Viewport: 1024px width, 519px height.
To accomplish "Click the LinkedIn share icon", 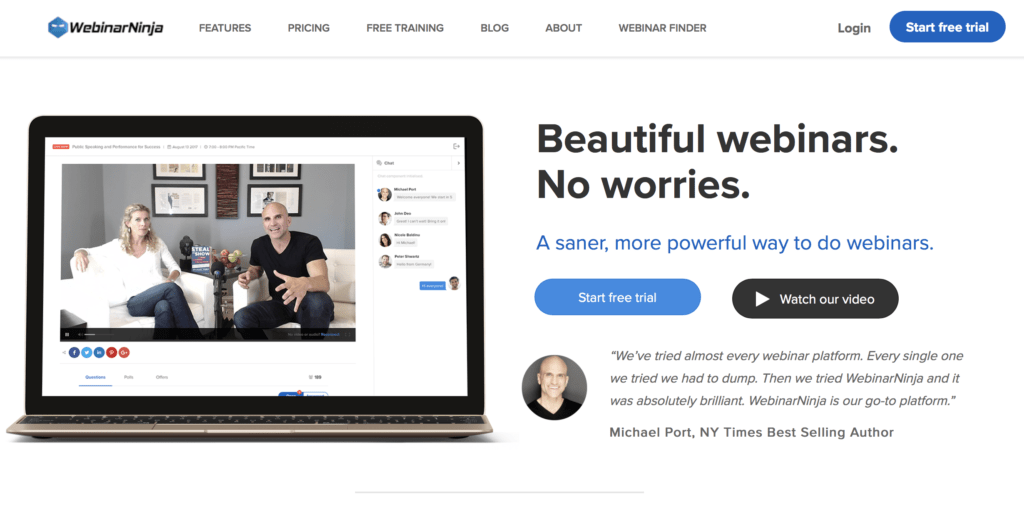I will (x=99, y=353).
